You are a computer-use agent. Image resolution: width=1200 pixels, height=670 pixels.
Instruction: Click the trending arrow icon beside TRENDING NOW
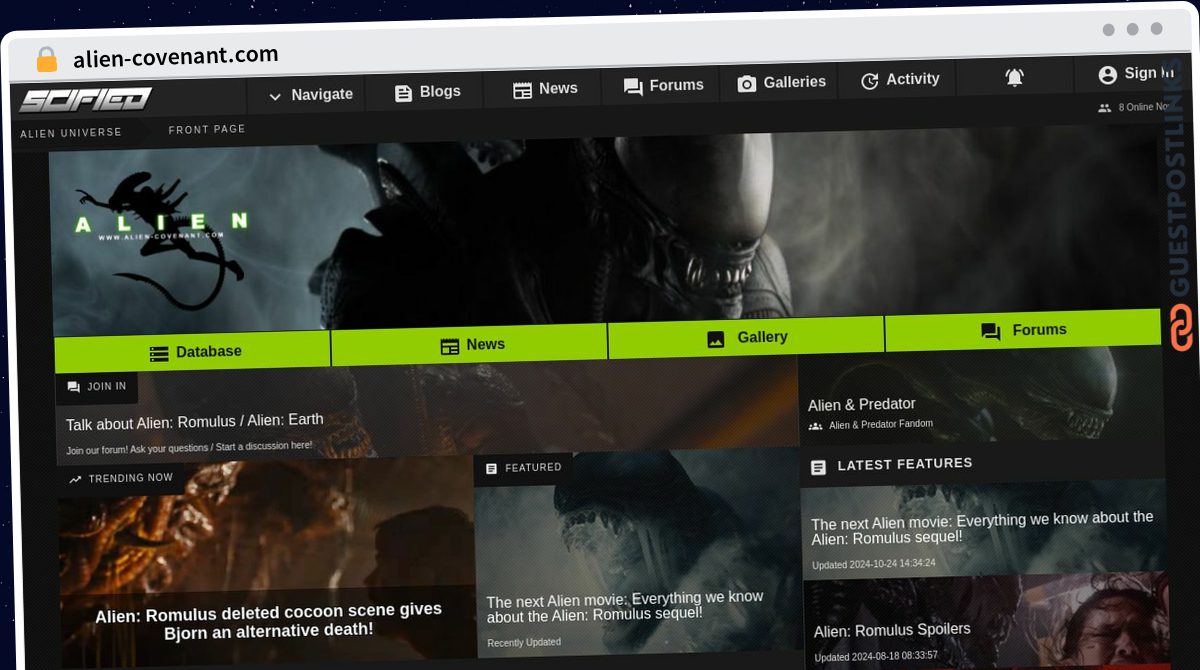[75, 480]
